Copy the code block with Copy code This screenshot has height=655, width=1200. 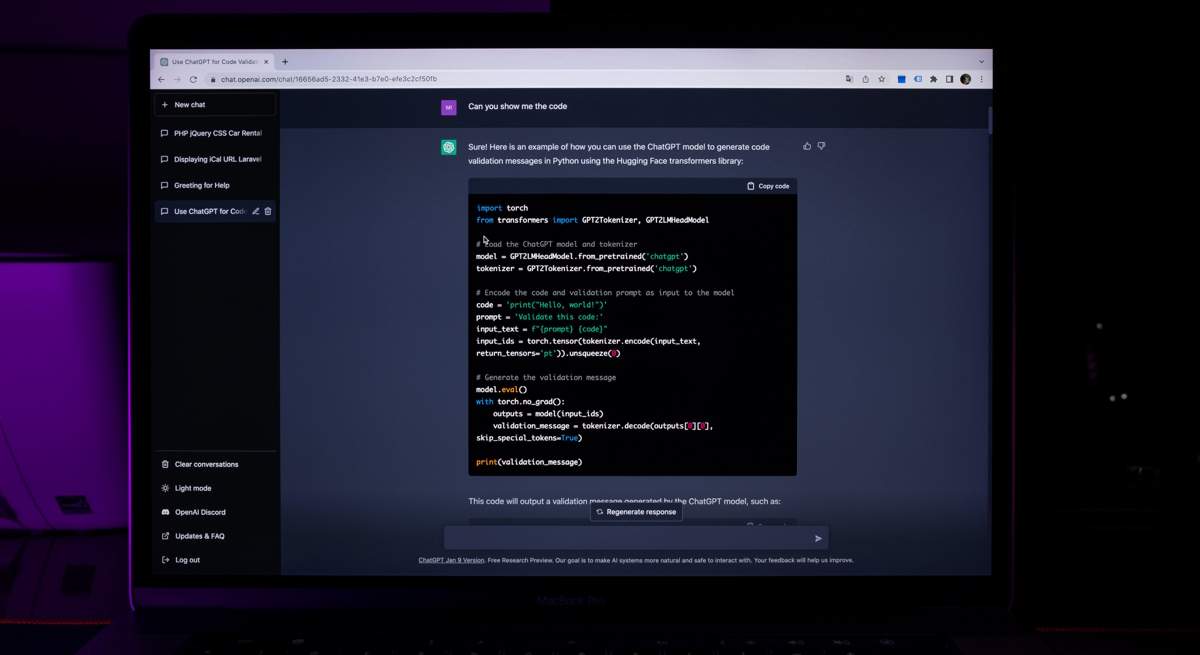click(768, 186)
